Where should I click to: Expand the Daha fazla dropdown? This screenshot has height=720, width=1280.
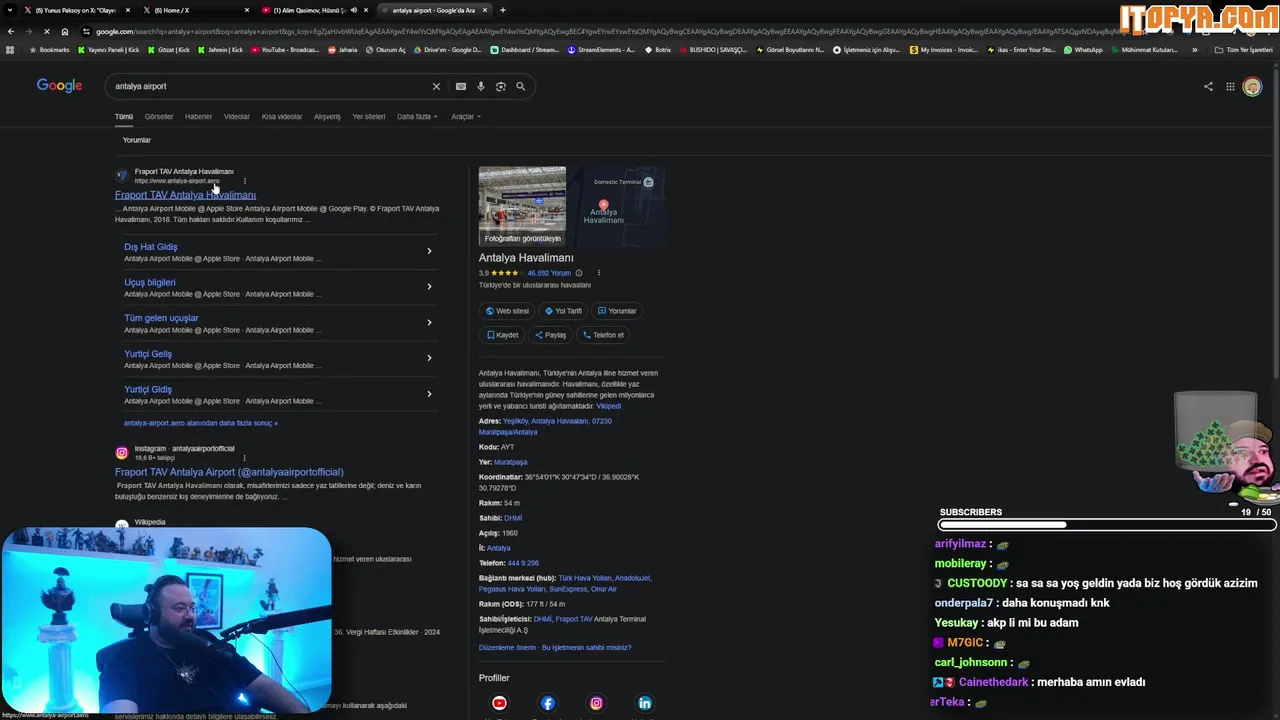click(417, 117)
